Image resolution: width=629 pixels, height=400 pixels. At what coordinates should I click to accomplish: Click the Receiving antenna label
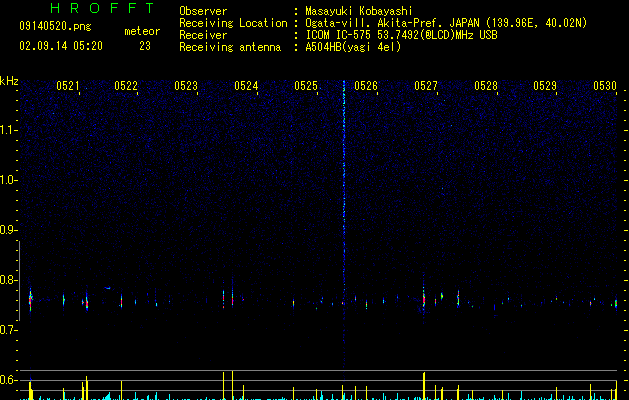click(x=230, y=47)
